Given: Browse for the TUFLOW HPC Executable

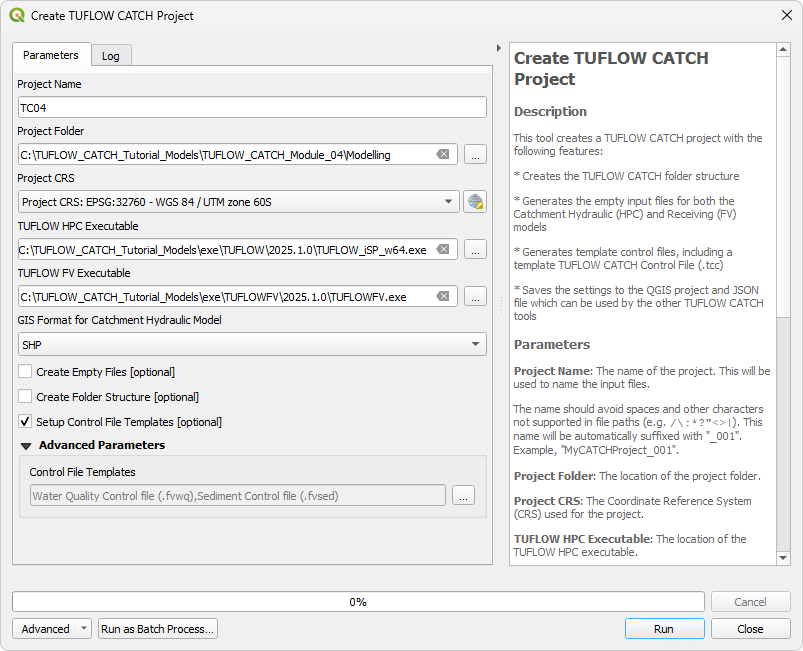Looking at the screenshot, I should tap(475, 249).
